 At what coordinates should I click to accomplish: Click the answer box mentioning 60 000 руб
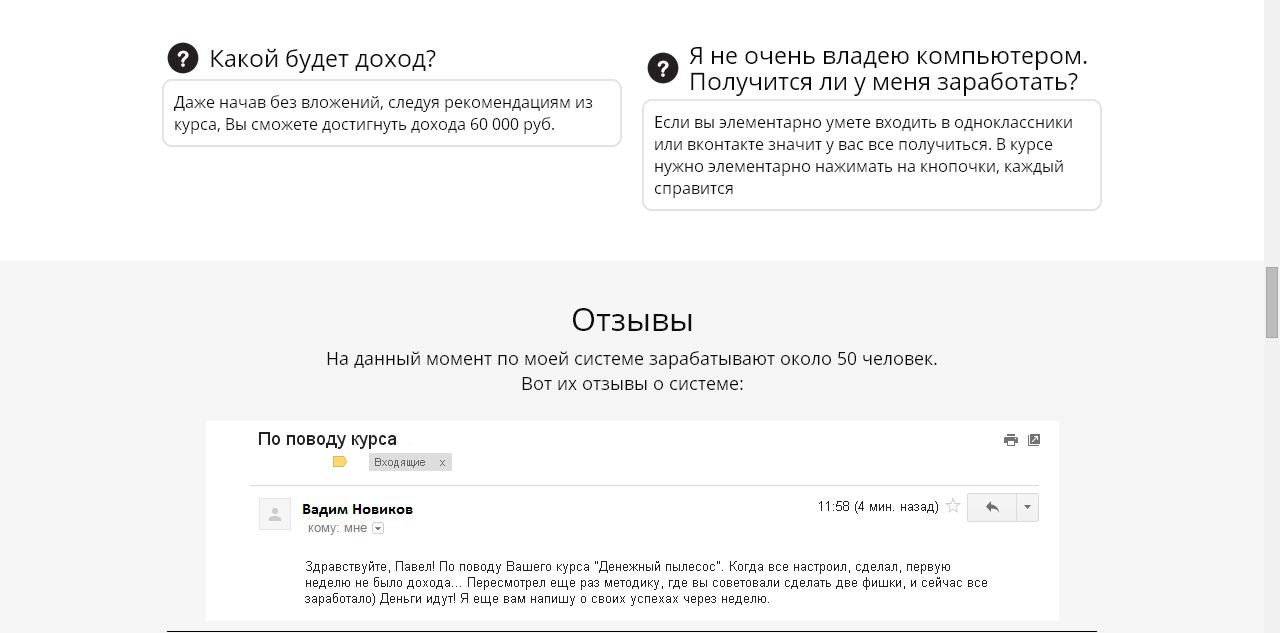click(391, 113)
